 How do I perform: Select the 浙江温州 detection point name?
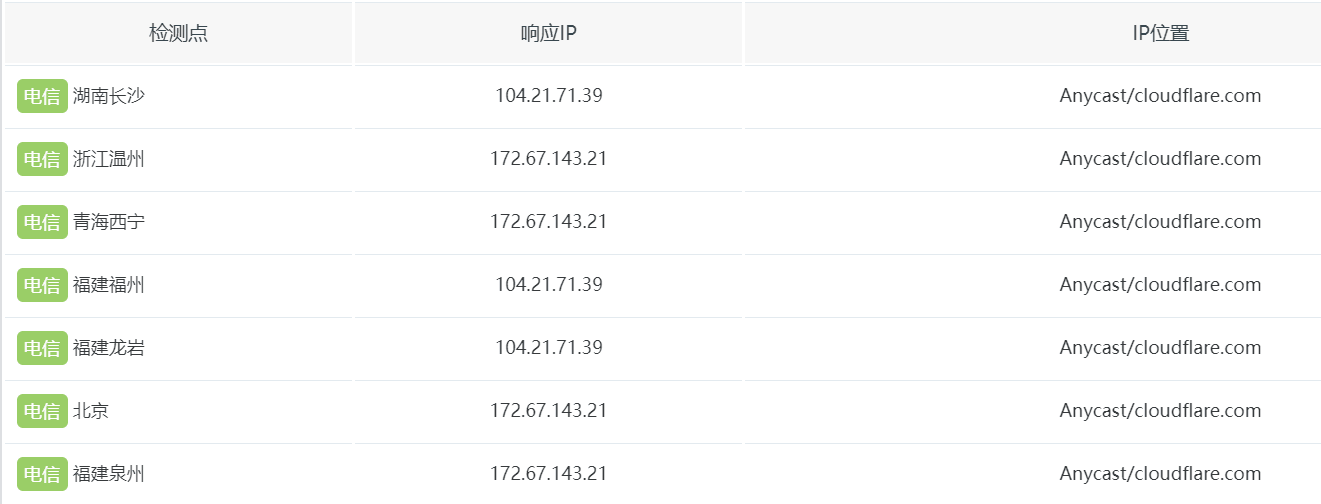pos(109,159)
